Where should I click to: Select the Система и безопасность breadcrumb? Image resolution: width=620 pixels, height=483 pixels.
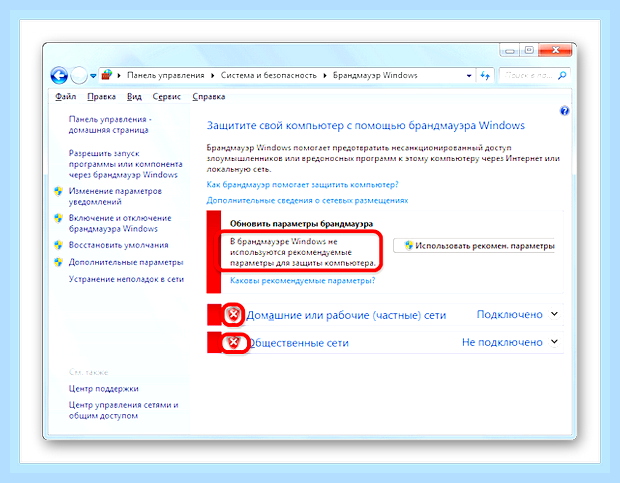[x=268, y=75]
